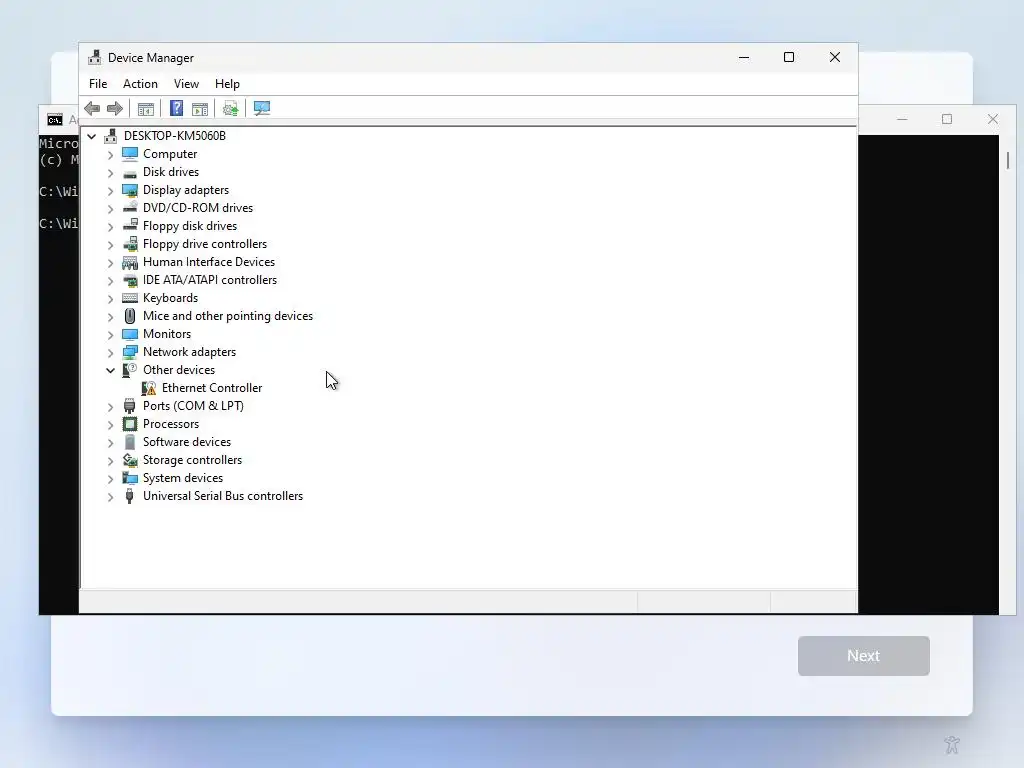Expand the Disk drives category
Image resolution: width=1024 pixels, height=768 pixels.
(110, 173)
